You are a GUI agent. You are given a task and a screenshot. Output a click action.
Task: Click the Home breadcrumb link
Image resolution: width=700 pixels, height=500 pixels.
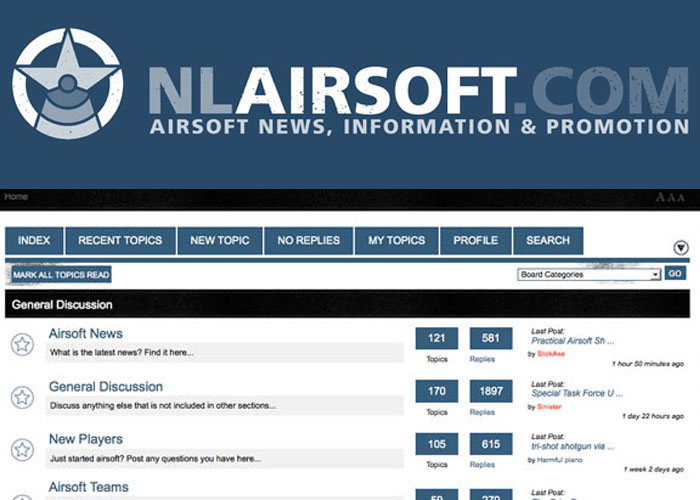16,197
